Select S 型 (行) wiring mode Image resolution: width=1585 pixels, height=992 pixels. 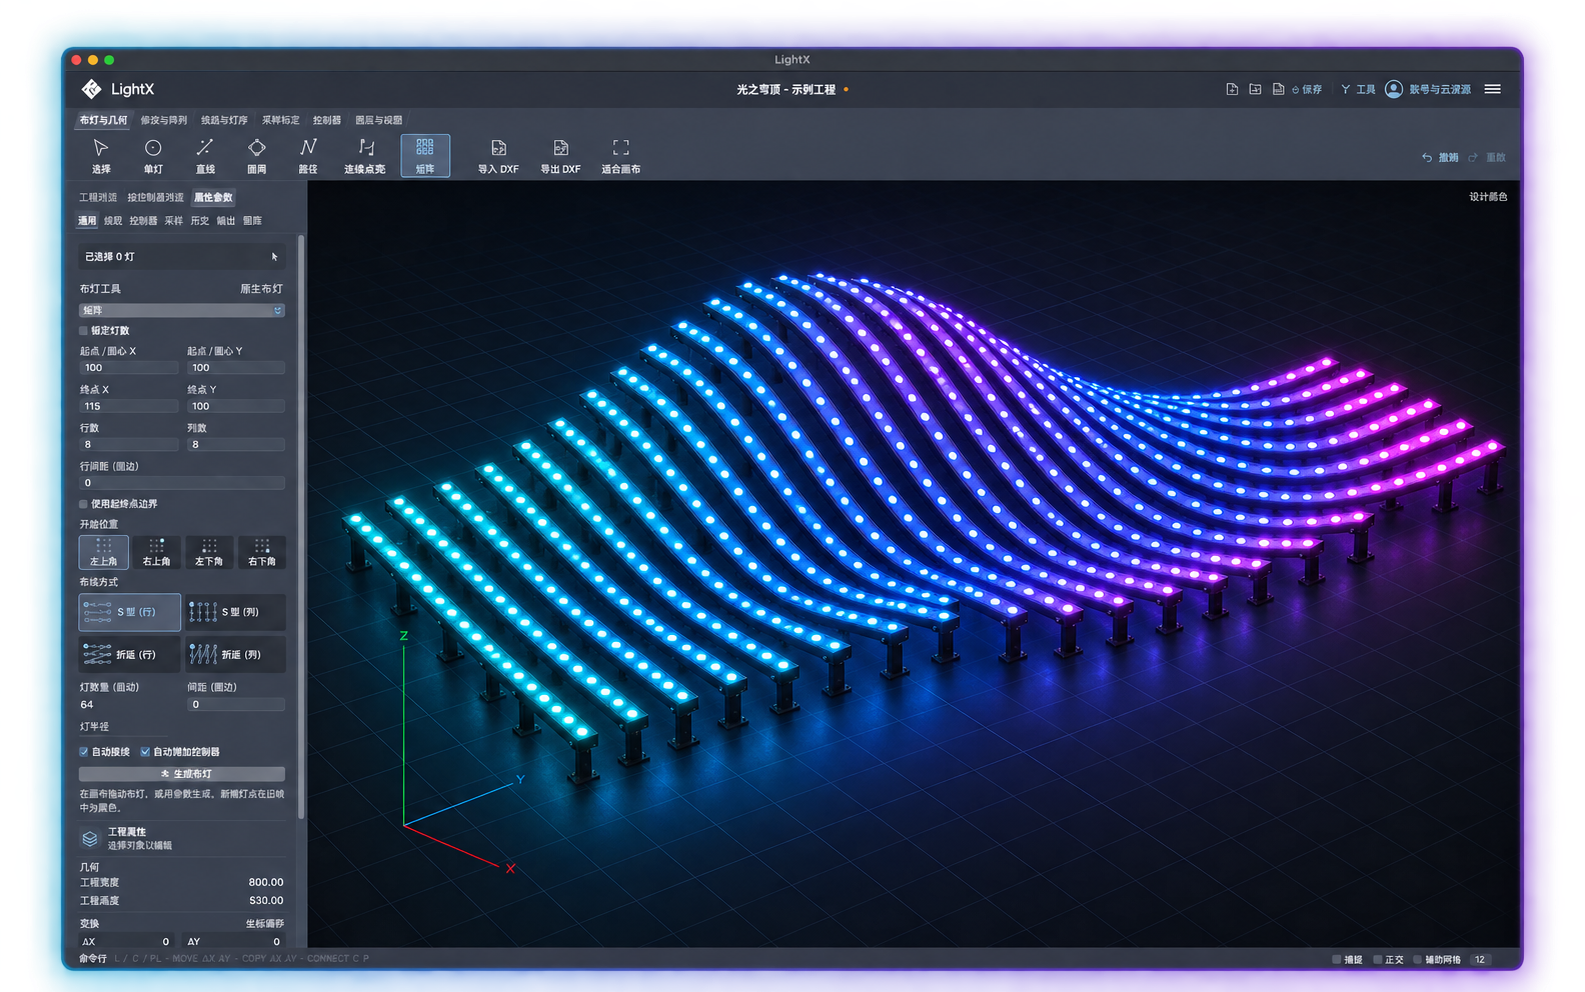point(130,612)
